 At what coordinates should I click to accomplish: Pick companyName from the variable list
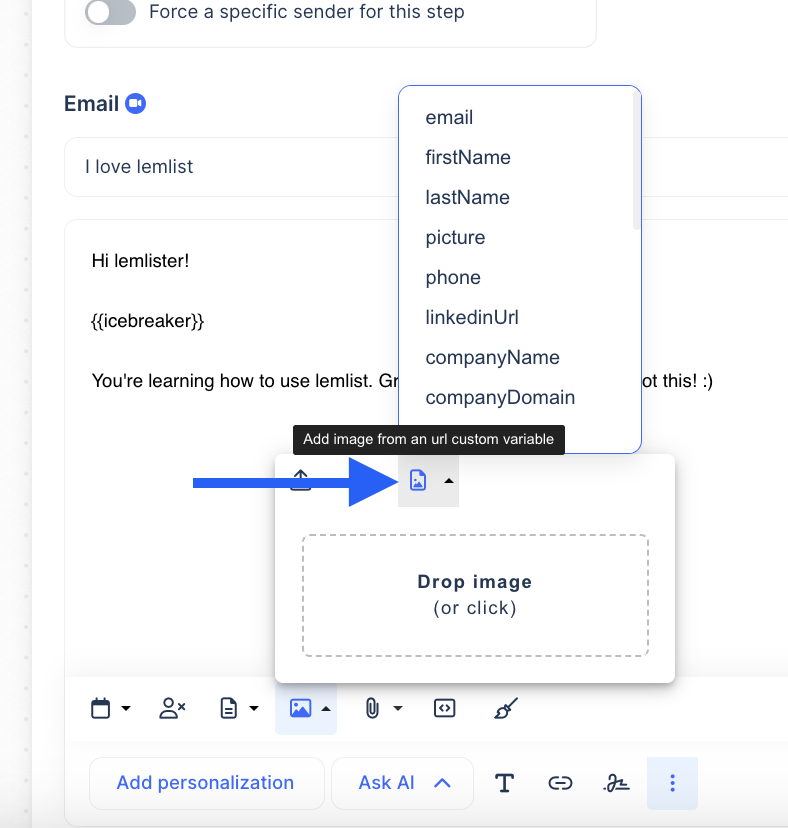pyautogui.click(x=492, y=357)
